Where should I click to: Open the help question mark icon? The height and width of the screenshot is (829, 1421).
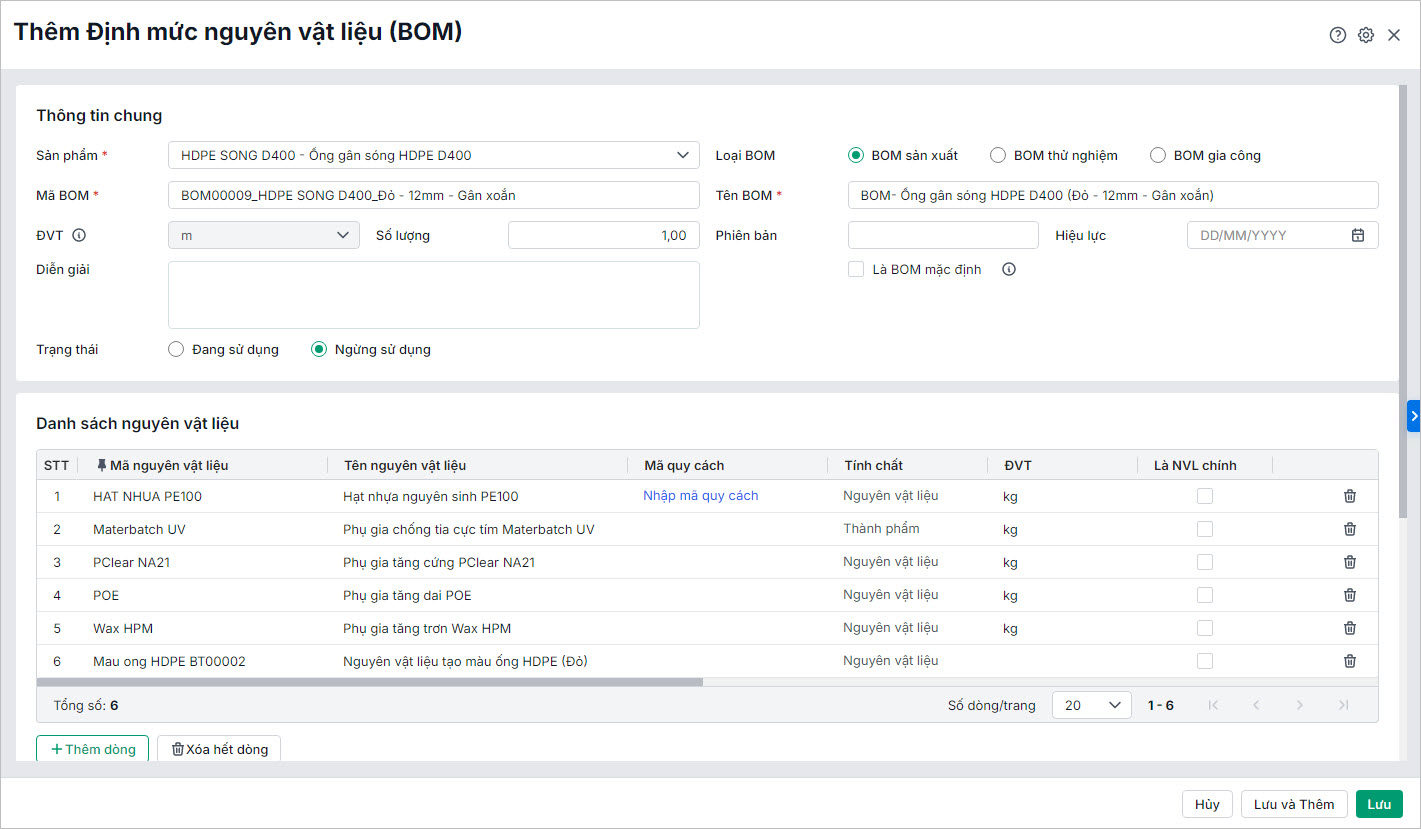point(1337,35)
